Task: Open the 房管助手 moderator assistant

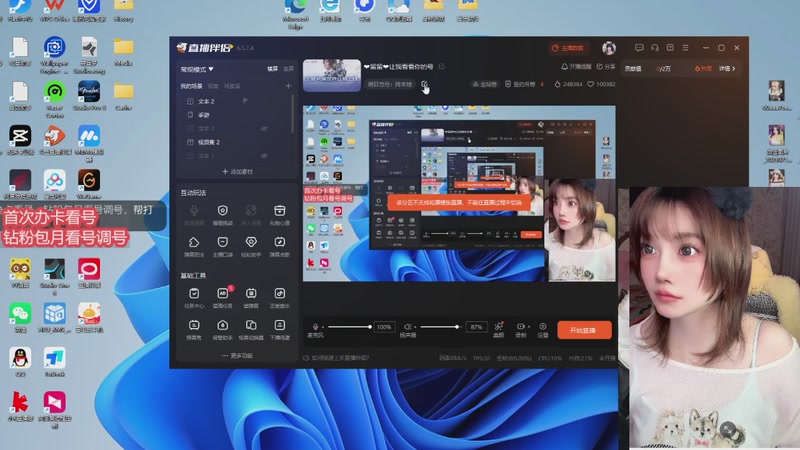Action: point(222,329)
